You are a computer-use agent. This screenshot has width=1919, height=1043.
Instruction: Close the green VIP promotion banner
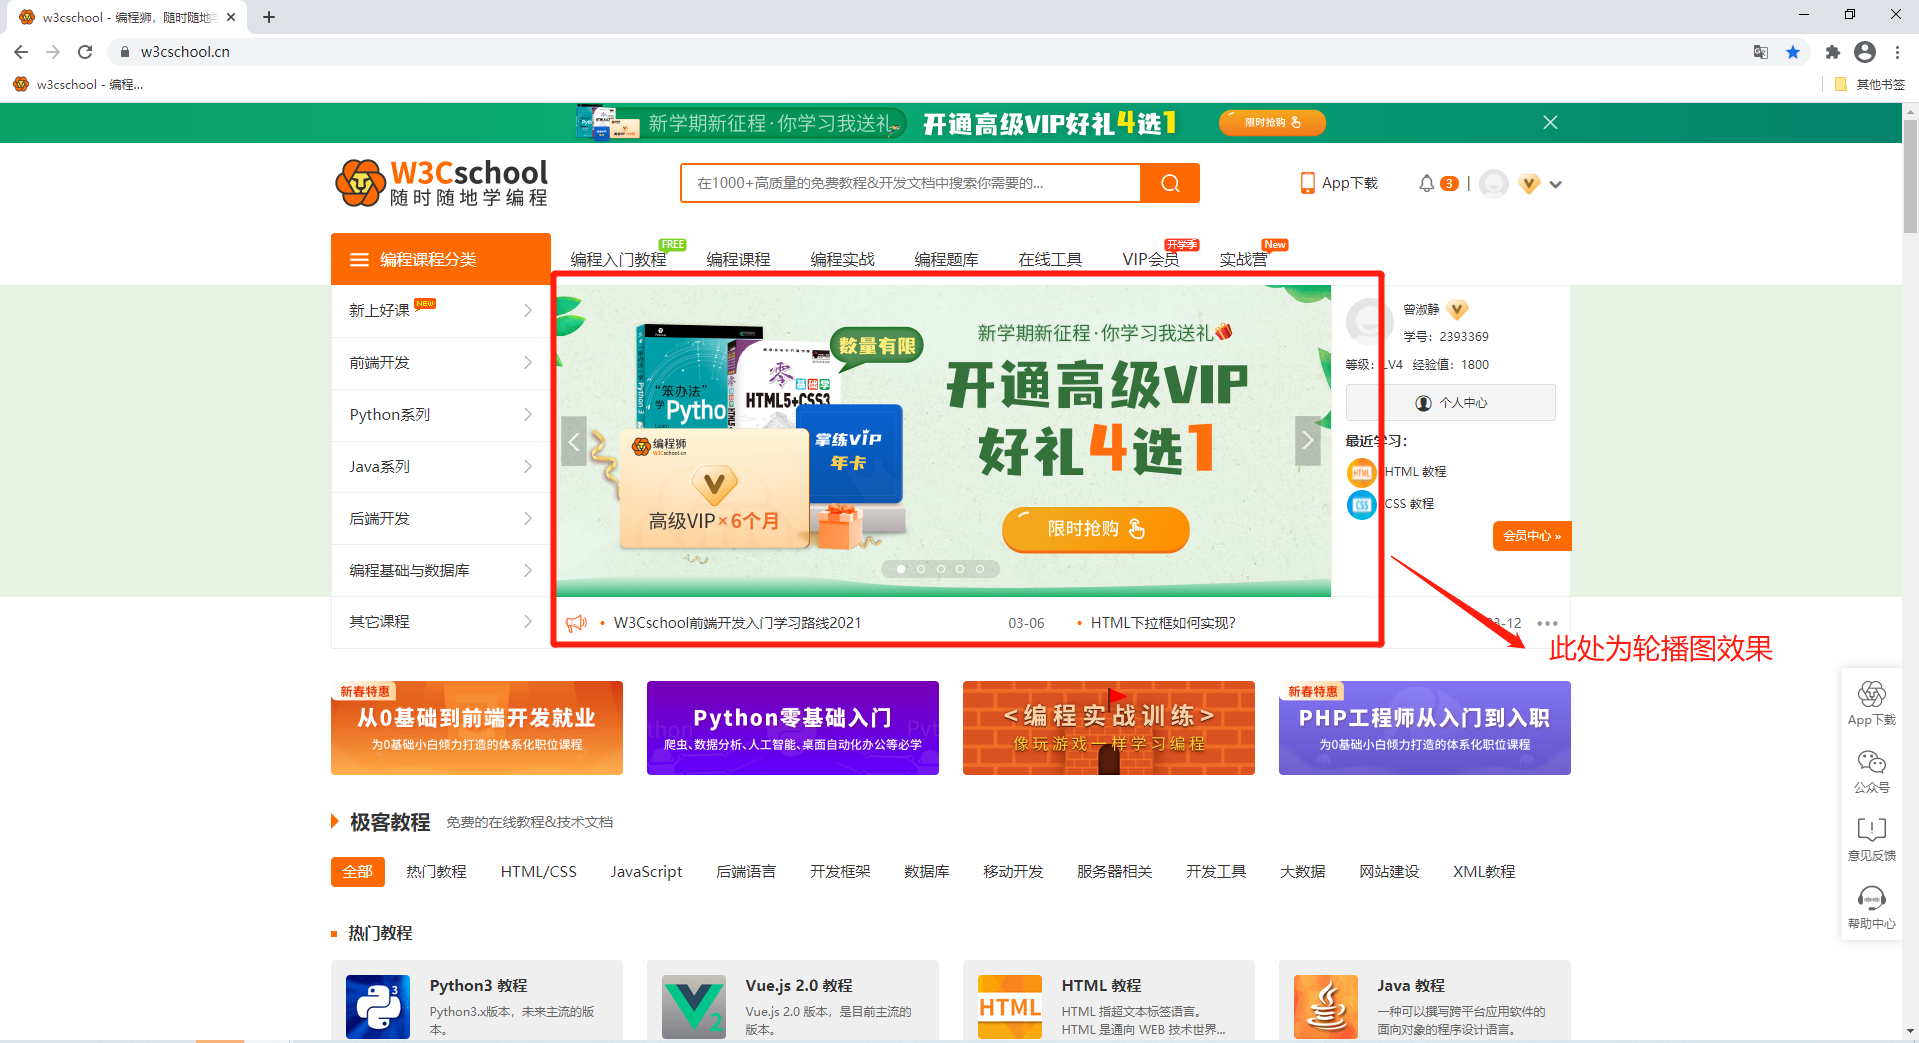(1550, 122)
